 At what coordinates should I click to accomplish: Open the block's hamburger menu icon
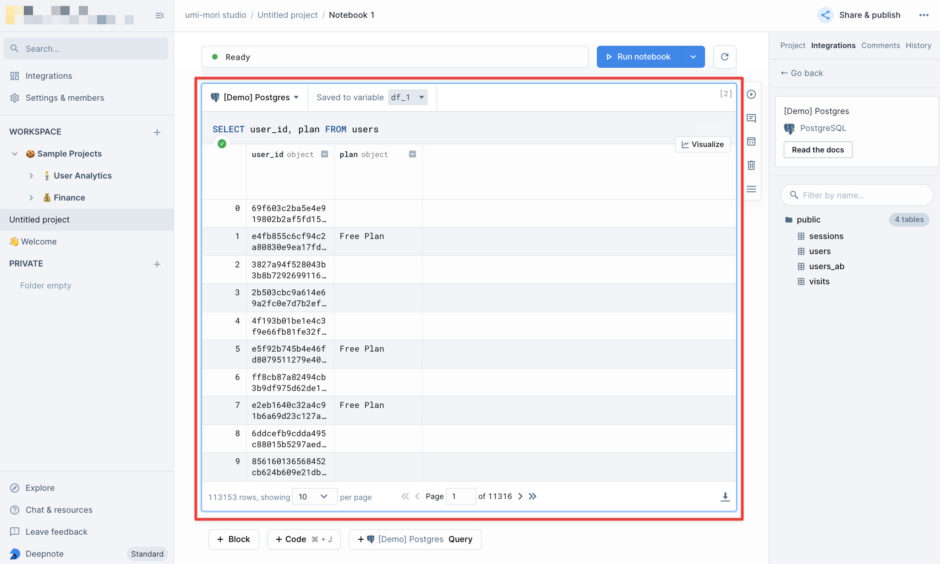[x=751, y=189]
